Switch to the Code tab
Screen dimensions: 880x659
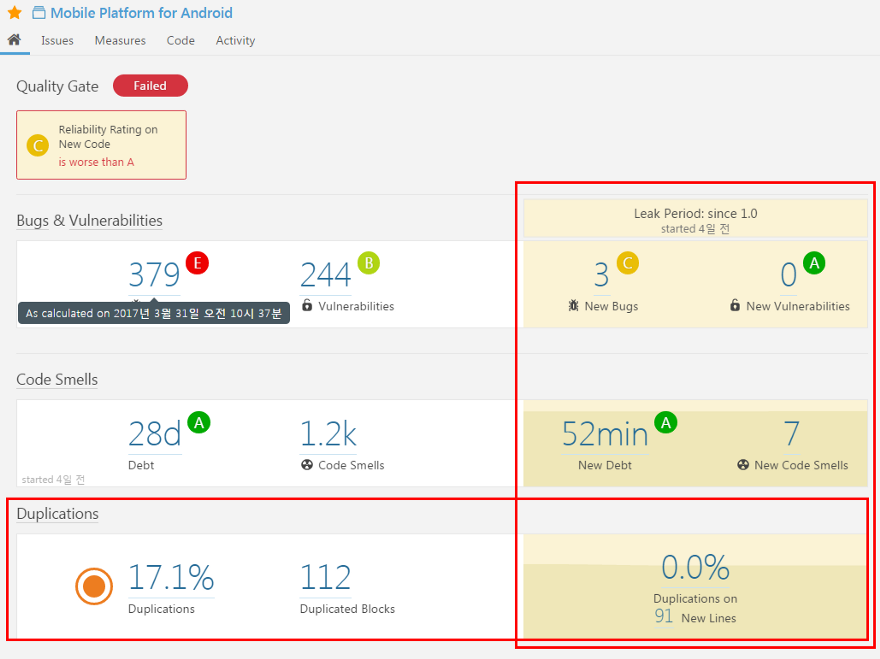[181, 40]
